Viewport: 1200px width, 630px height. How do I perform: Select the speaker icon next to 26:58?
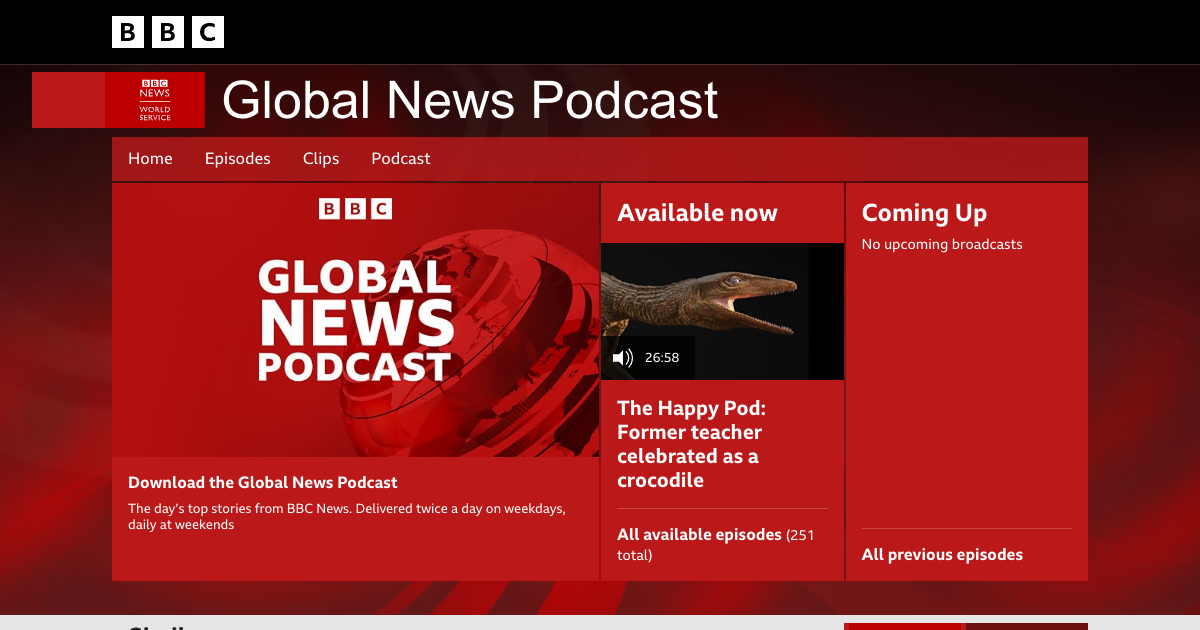[x=624, y=357]
